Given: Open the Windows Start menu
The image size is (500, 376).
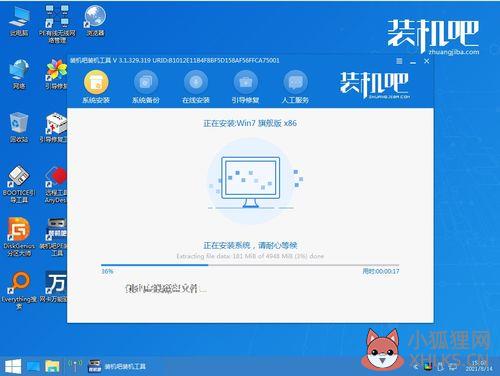Looking at the screenshot, I should click(13, 366).
